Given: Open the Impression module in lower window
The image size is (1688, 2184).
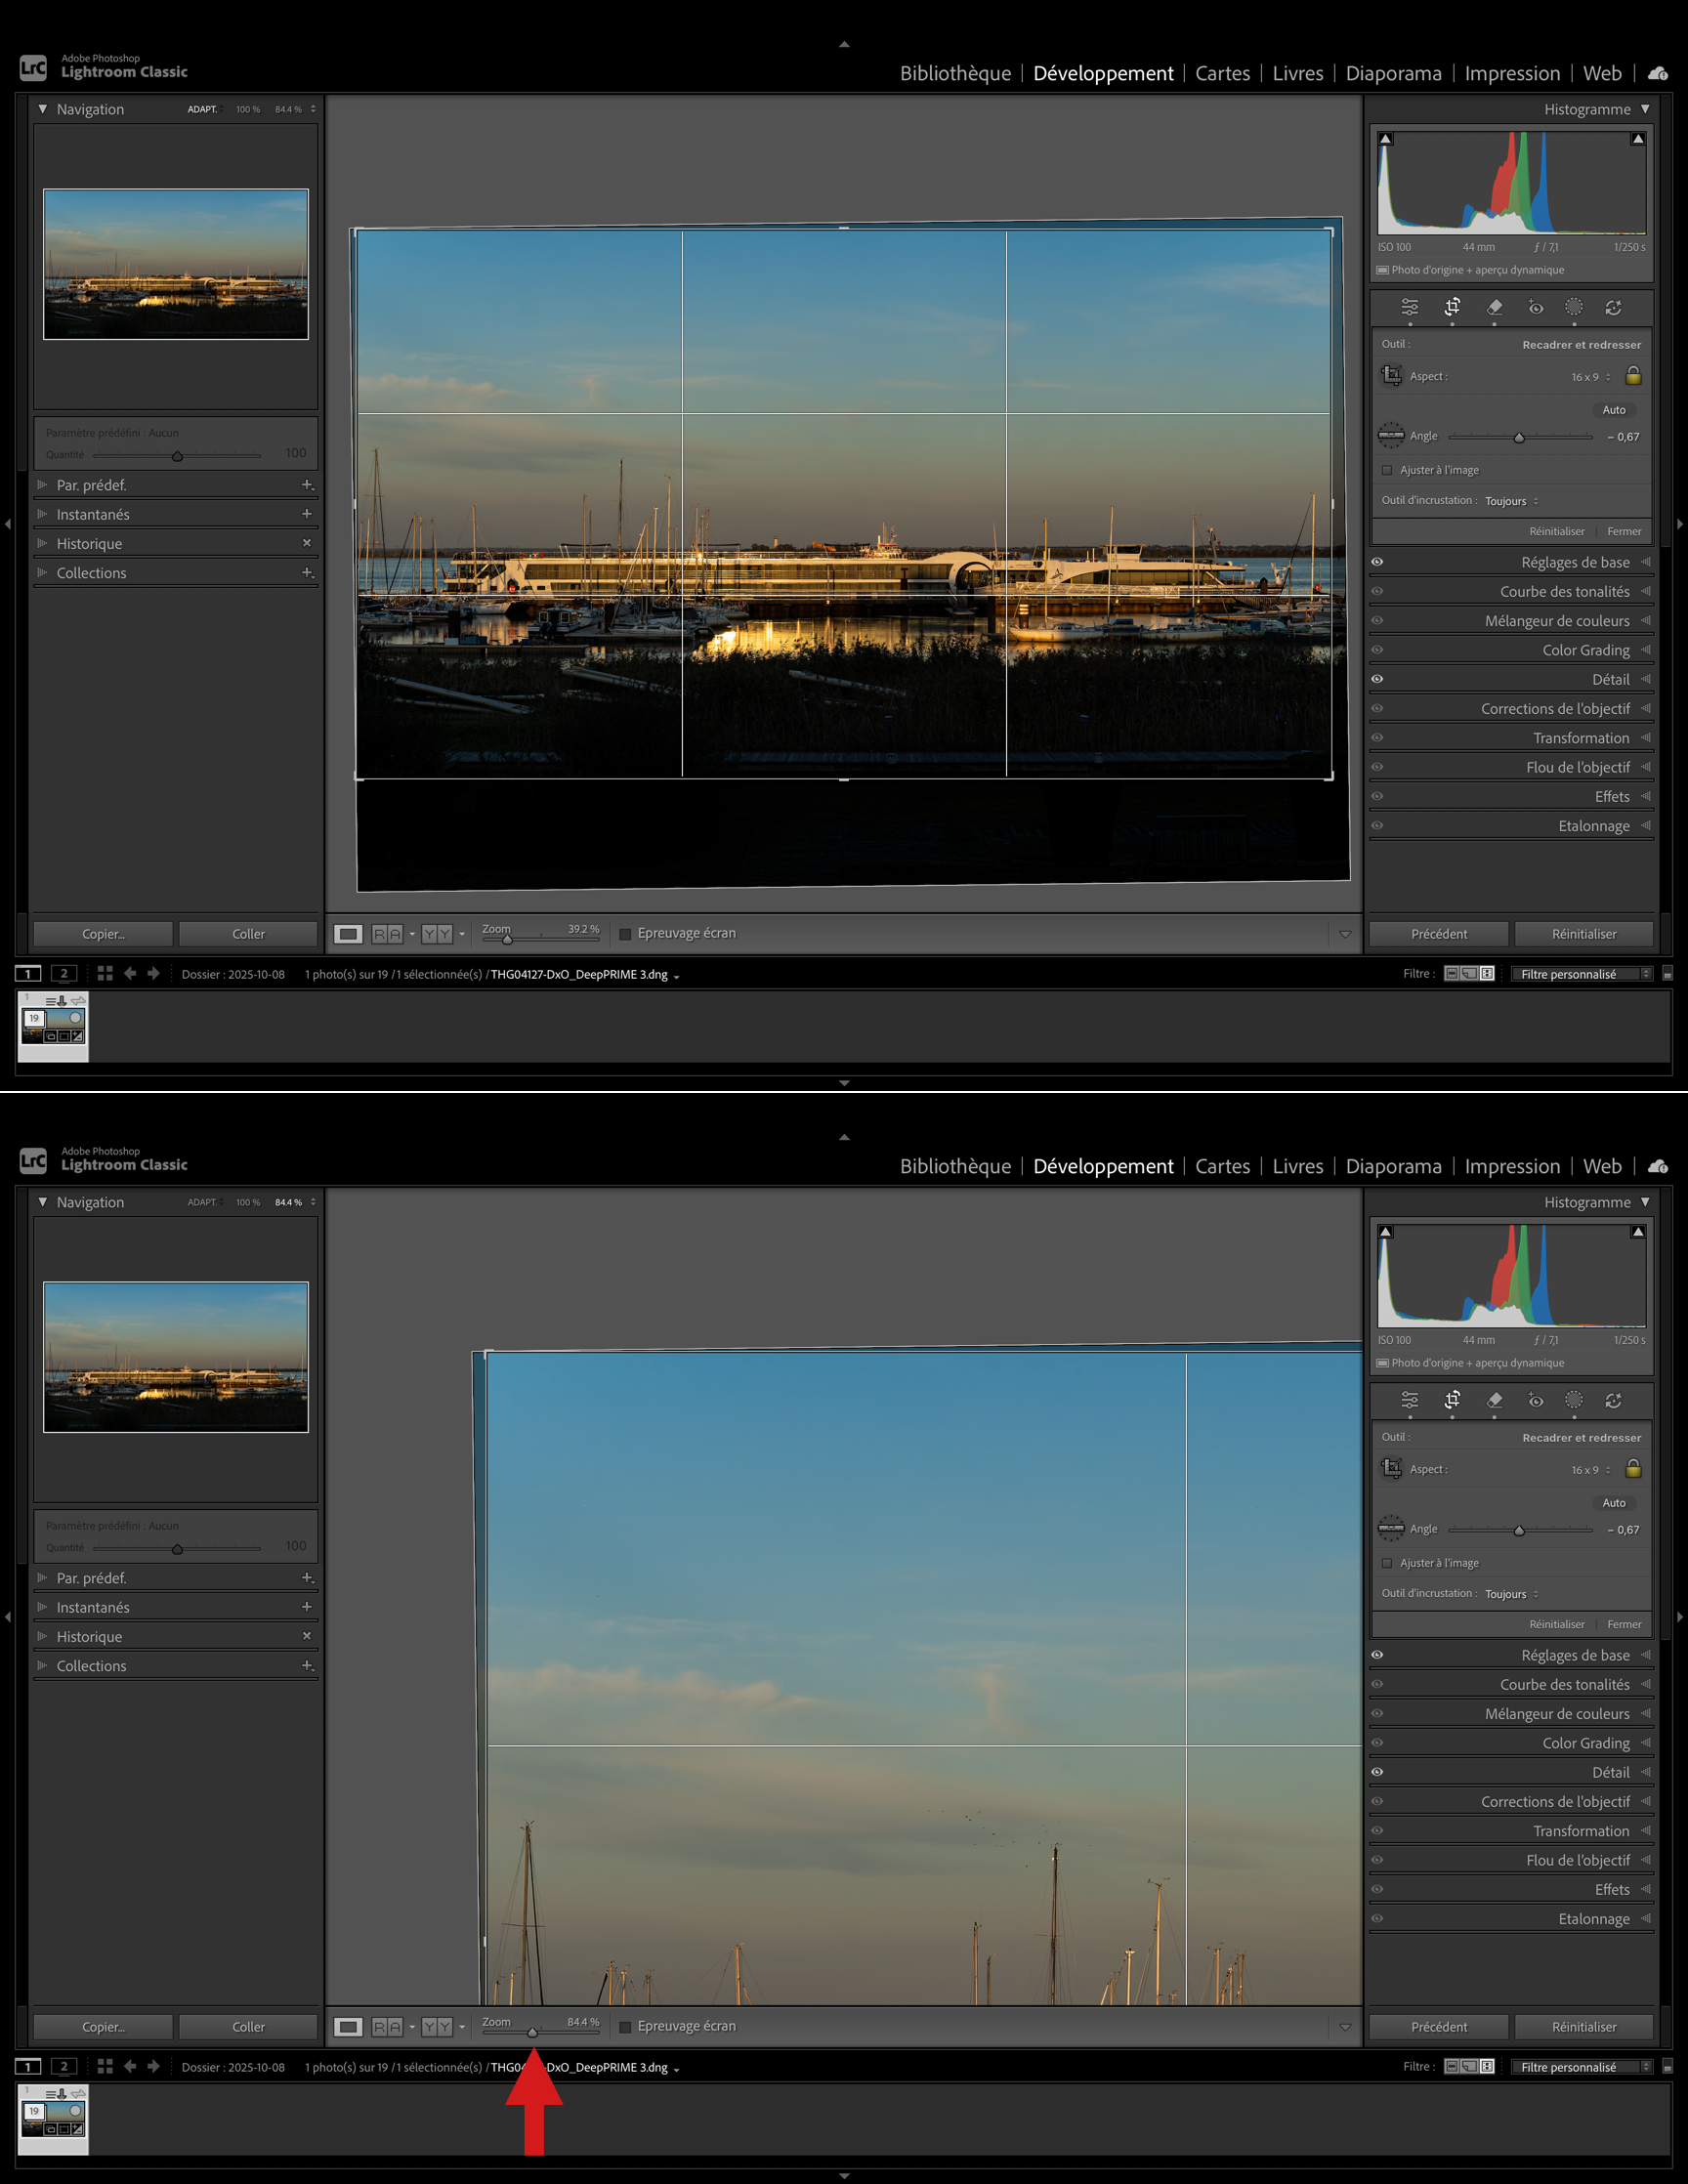Looking at the screenshot, I should 1511,1166.
